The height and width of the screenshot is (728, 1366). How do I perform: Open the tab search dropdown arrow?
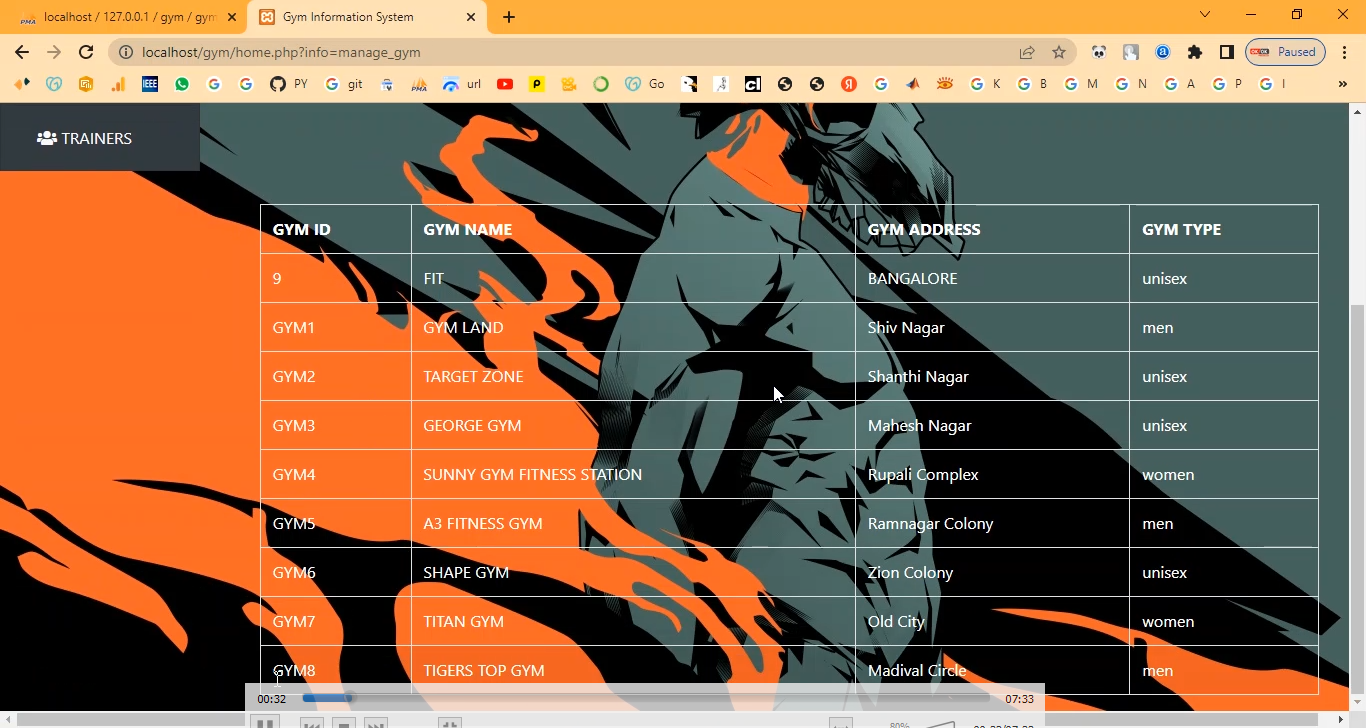click(1205, 15)
